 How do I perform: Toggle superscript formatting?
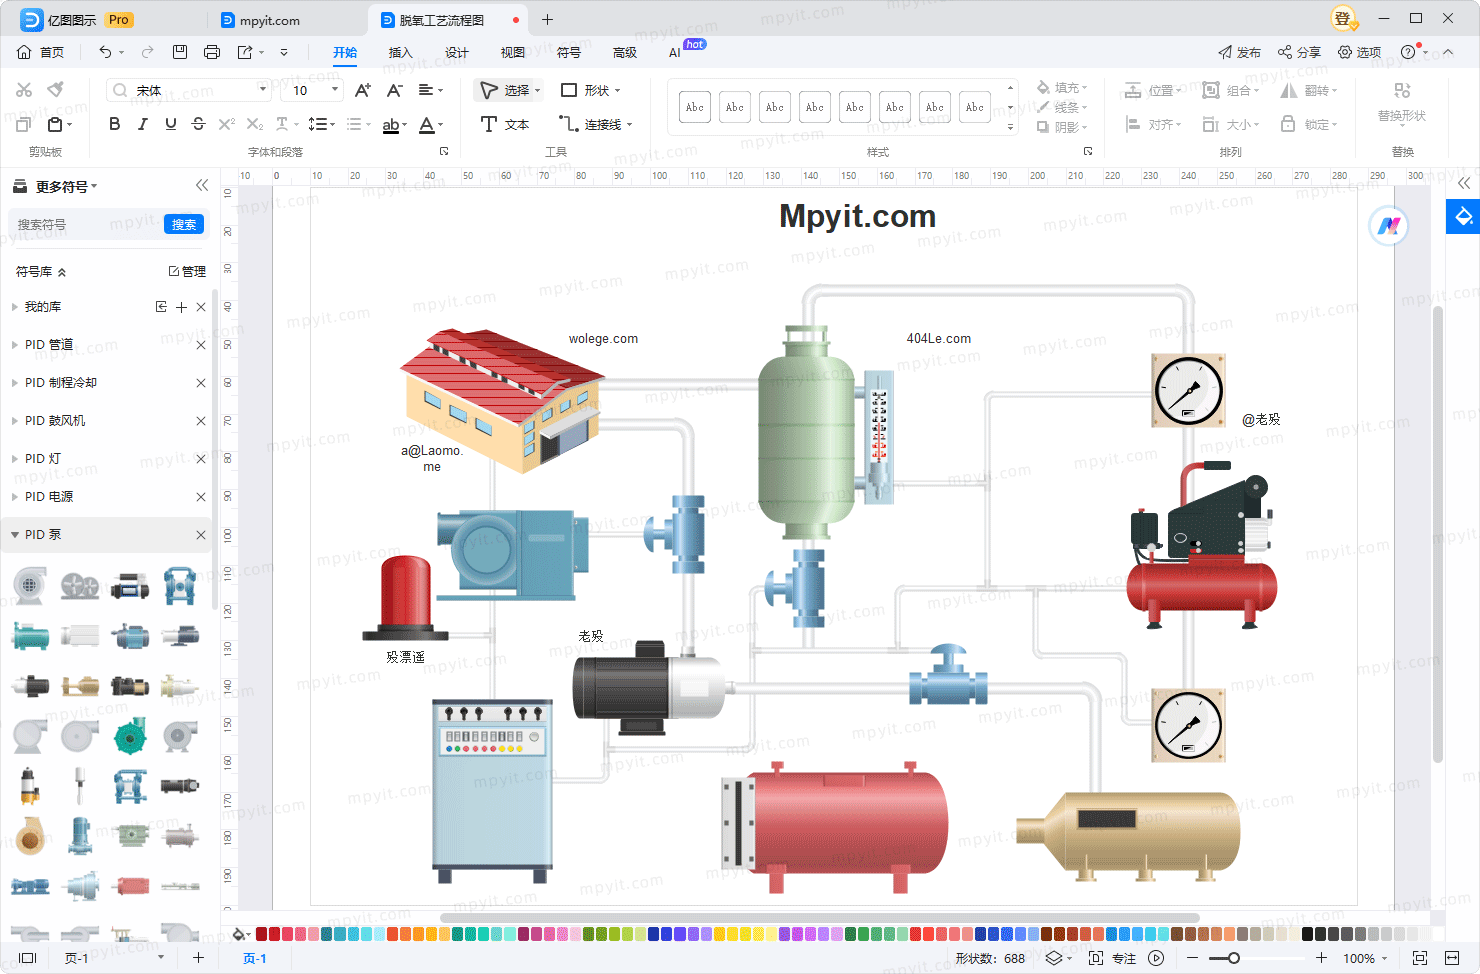click(227, 124)
